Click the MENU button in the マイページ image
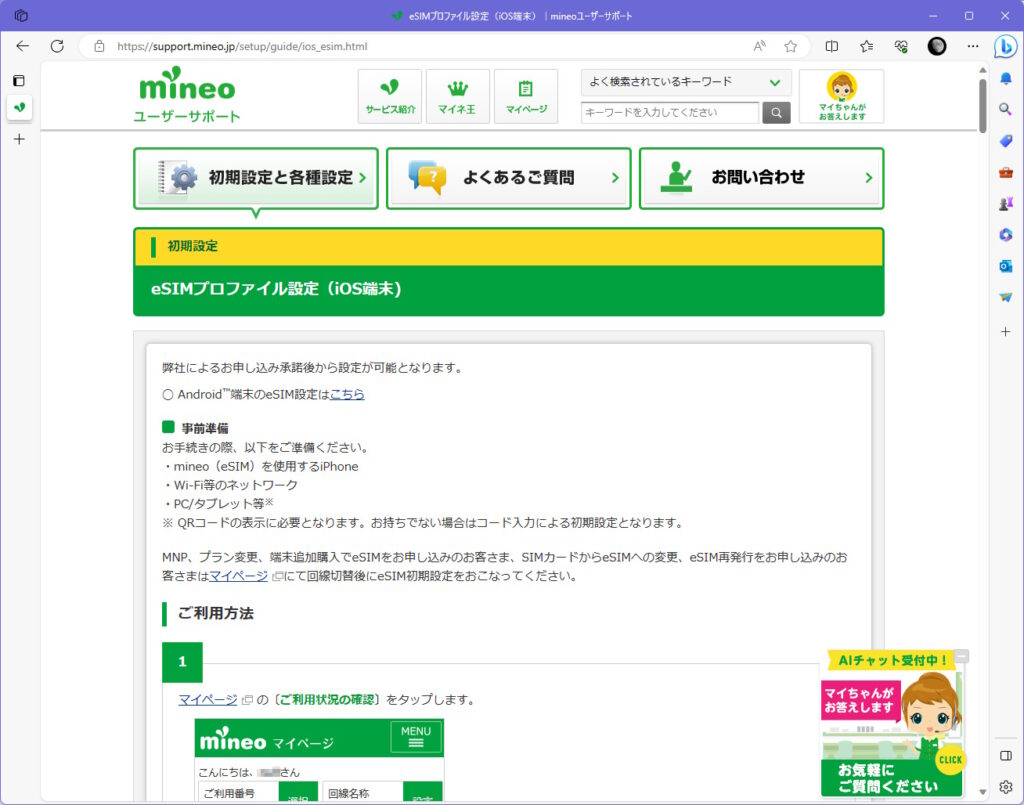1024x805 pixels. [x=416, y=736]
